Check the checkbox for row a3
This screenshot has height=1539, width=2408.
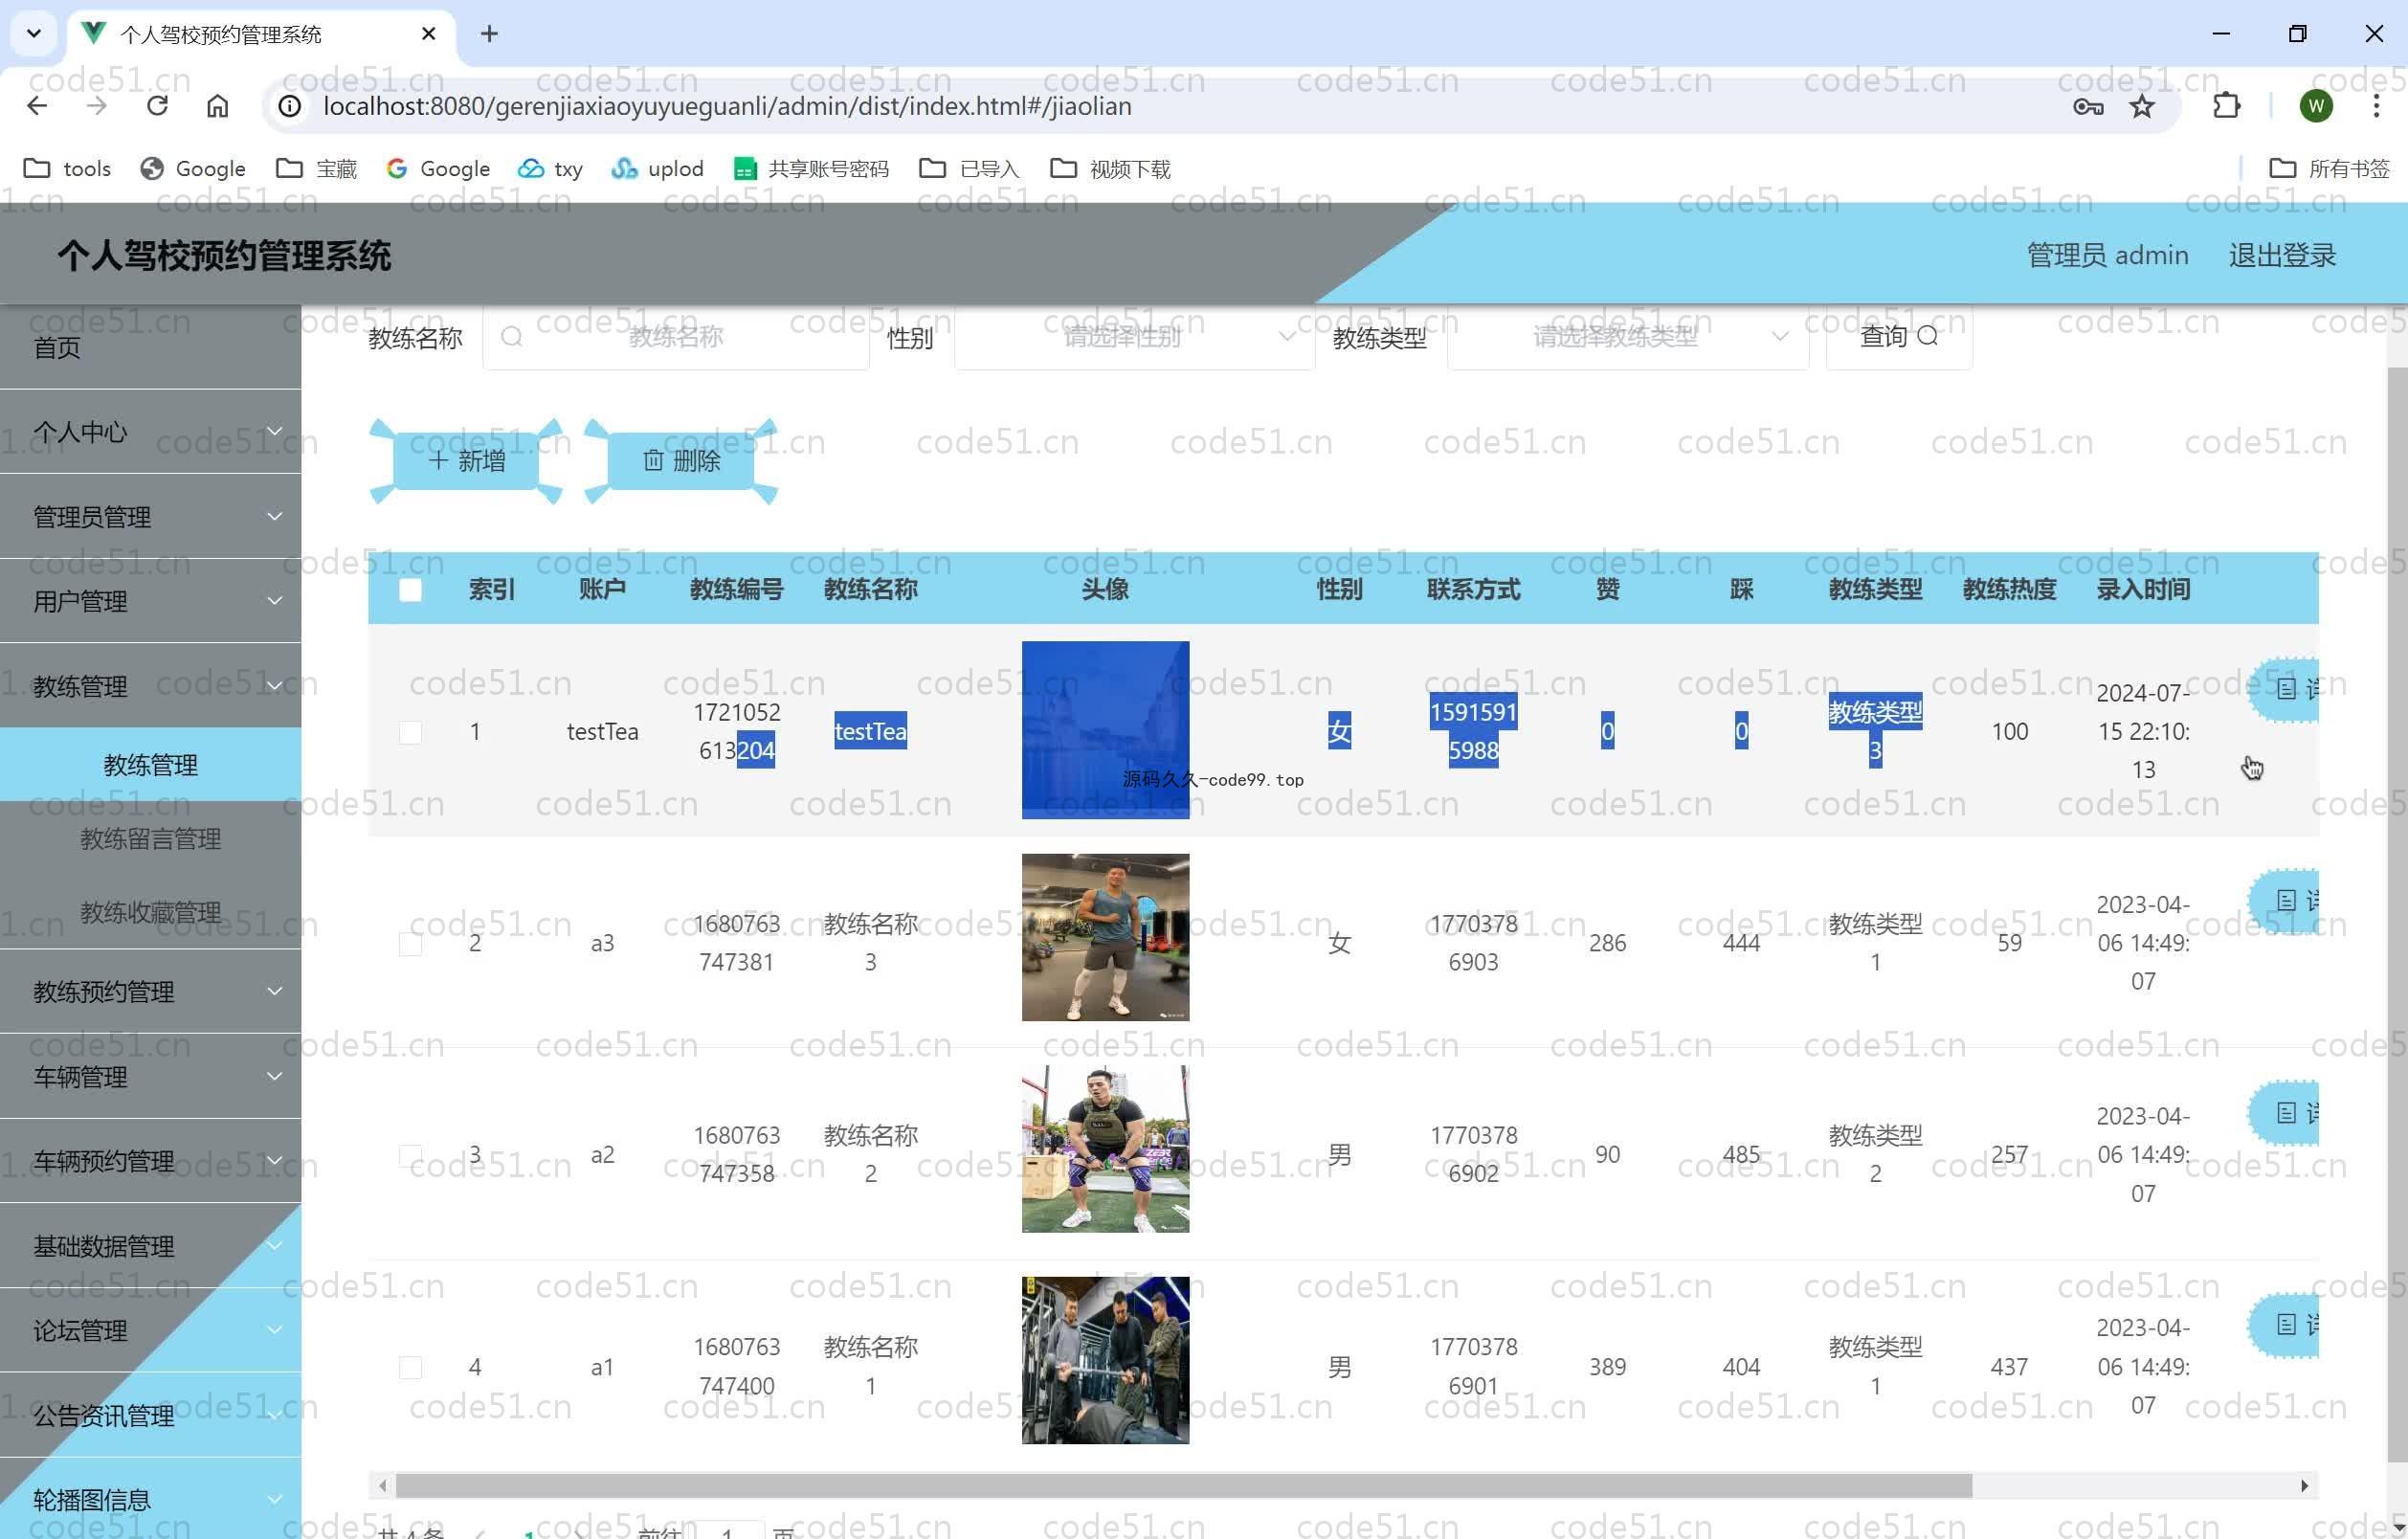(410, 944)
